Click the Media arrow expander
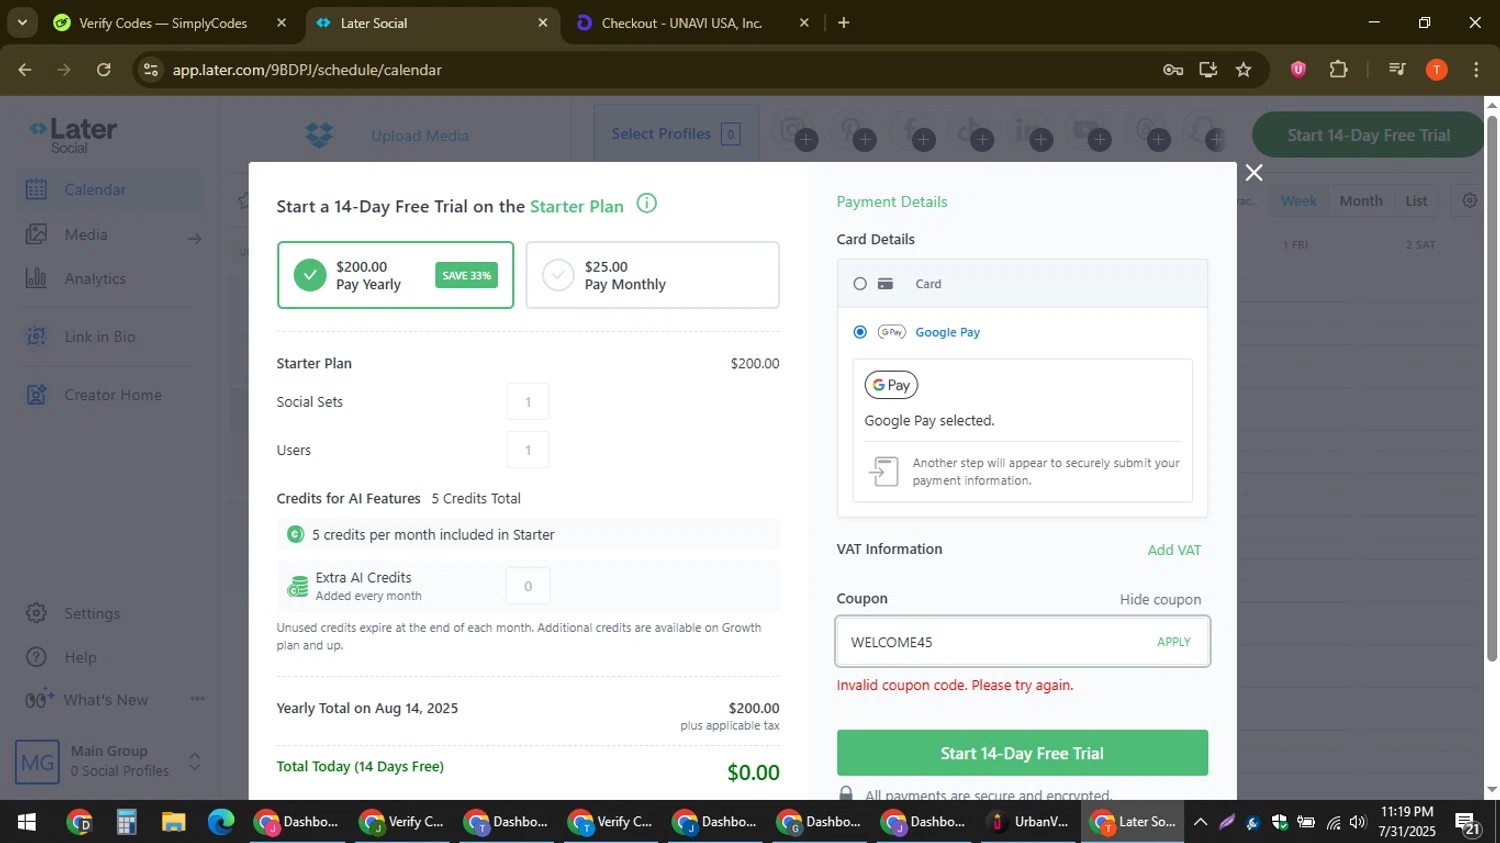This screenshot has height=843, width=1500. [x=194, y=238]
